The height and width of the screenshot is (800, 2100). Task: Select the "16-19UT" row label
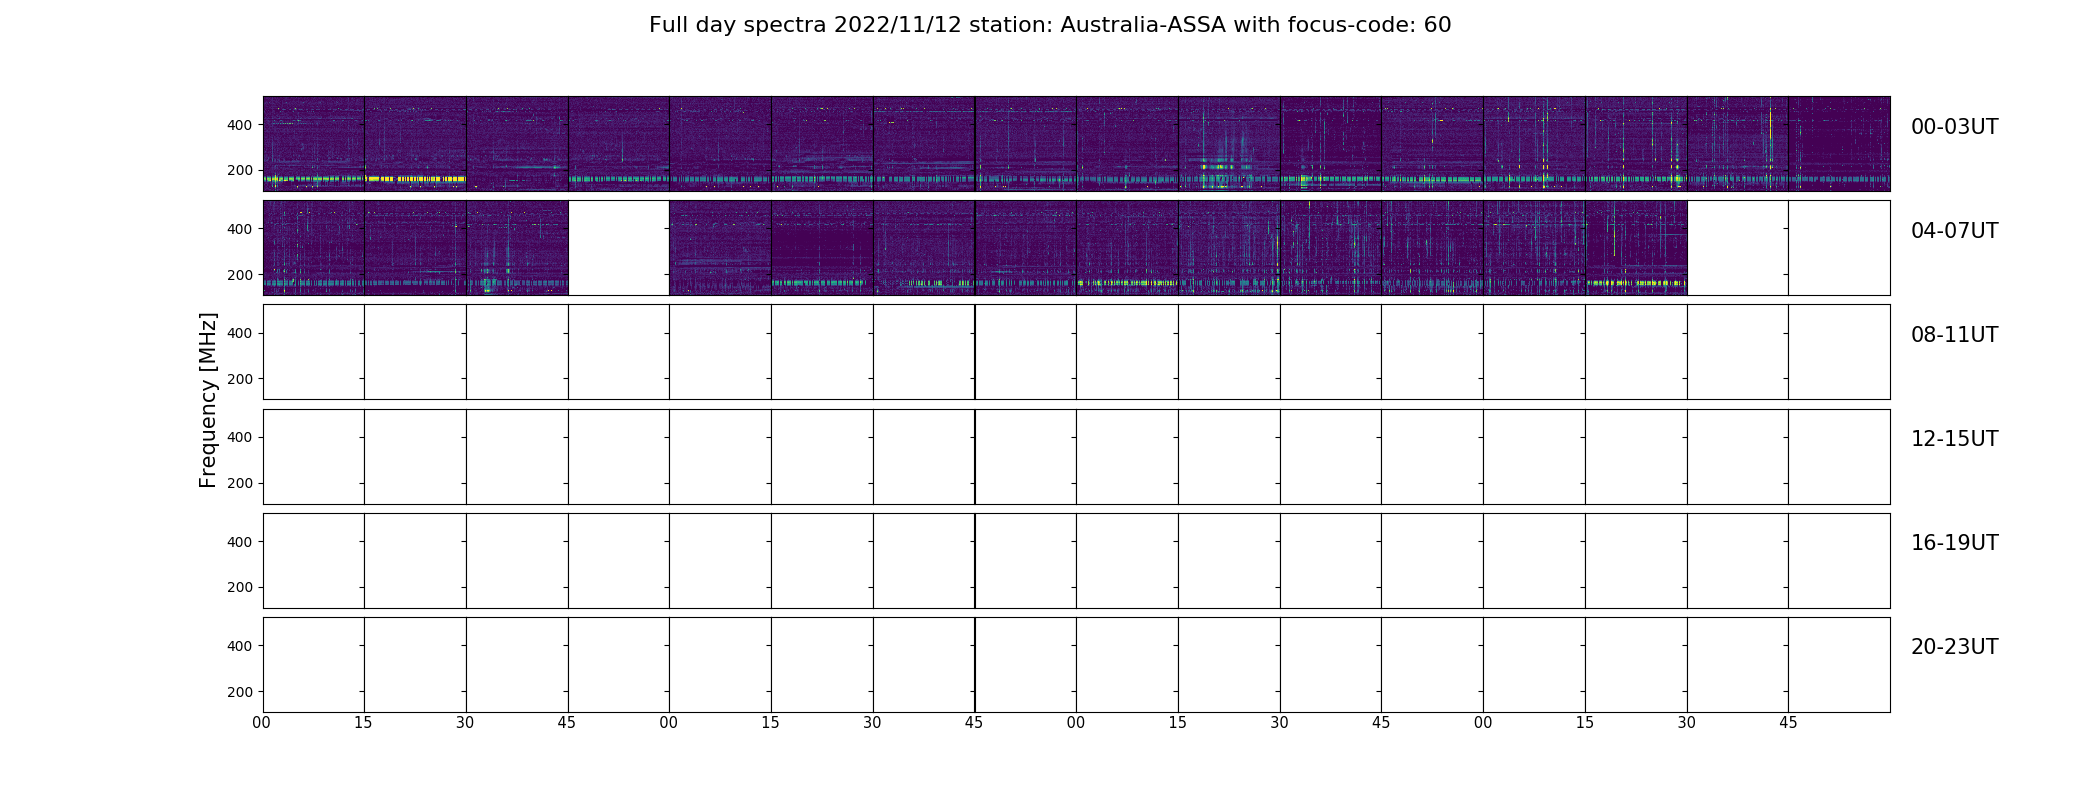(1954, 543)
